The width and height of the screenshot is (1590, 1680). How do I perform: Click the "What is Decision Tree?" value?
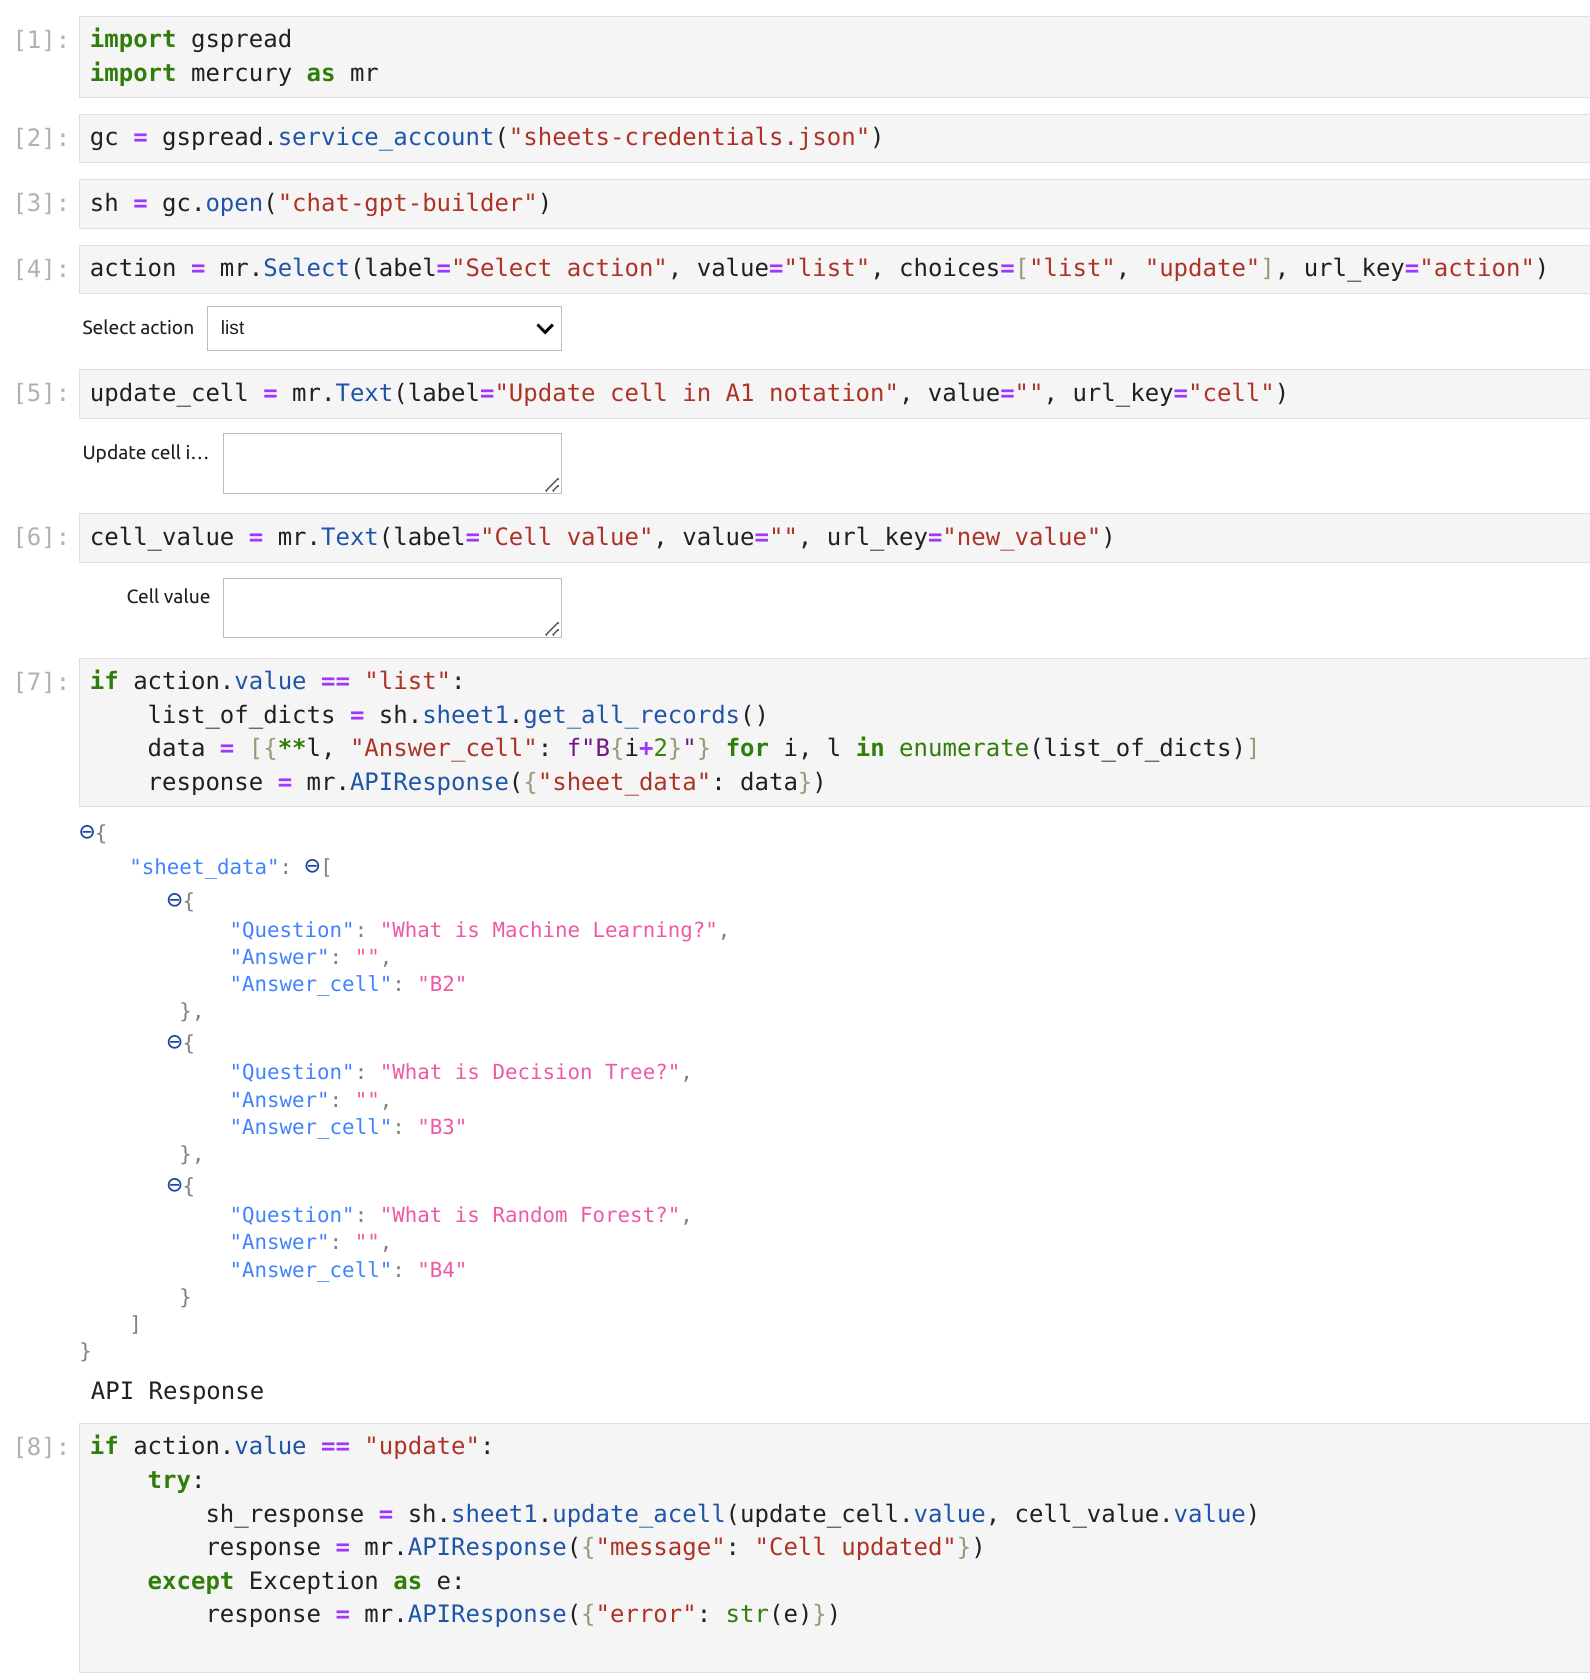(x=530, y=1072)
